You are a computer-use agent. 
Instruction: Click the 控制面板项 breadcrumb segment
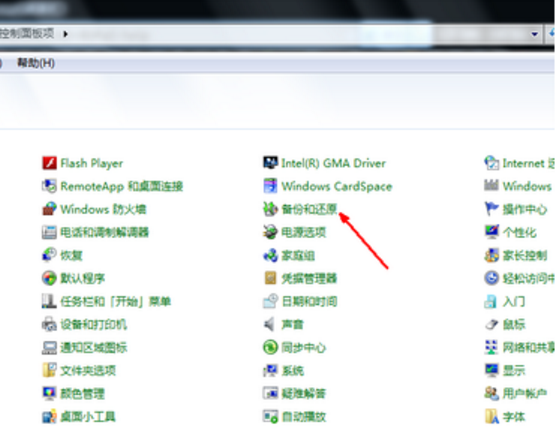pos(27,33)
